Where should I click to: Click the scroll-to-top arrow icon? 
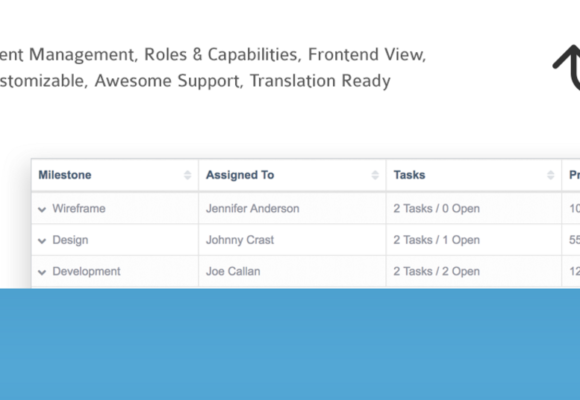[x=567, y=68]
